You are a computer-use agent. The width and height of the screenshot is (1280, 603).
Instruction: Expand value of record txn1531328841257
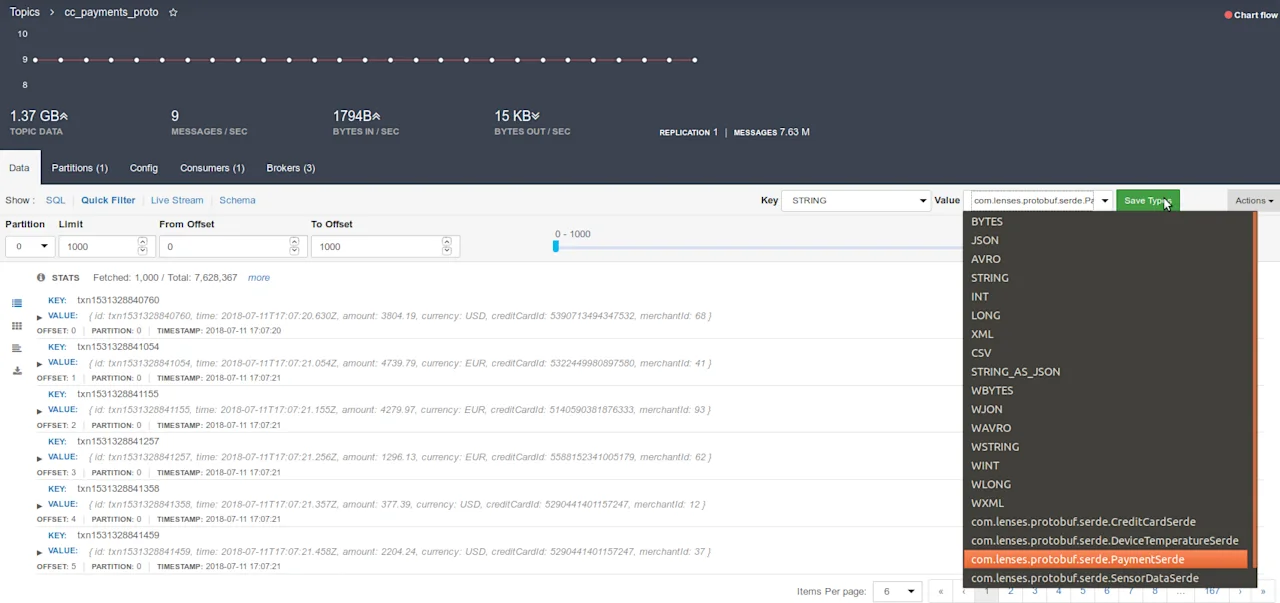tap(39, 458)
